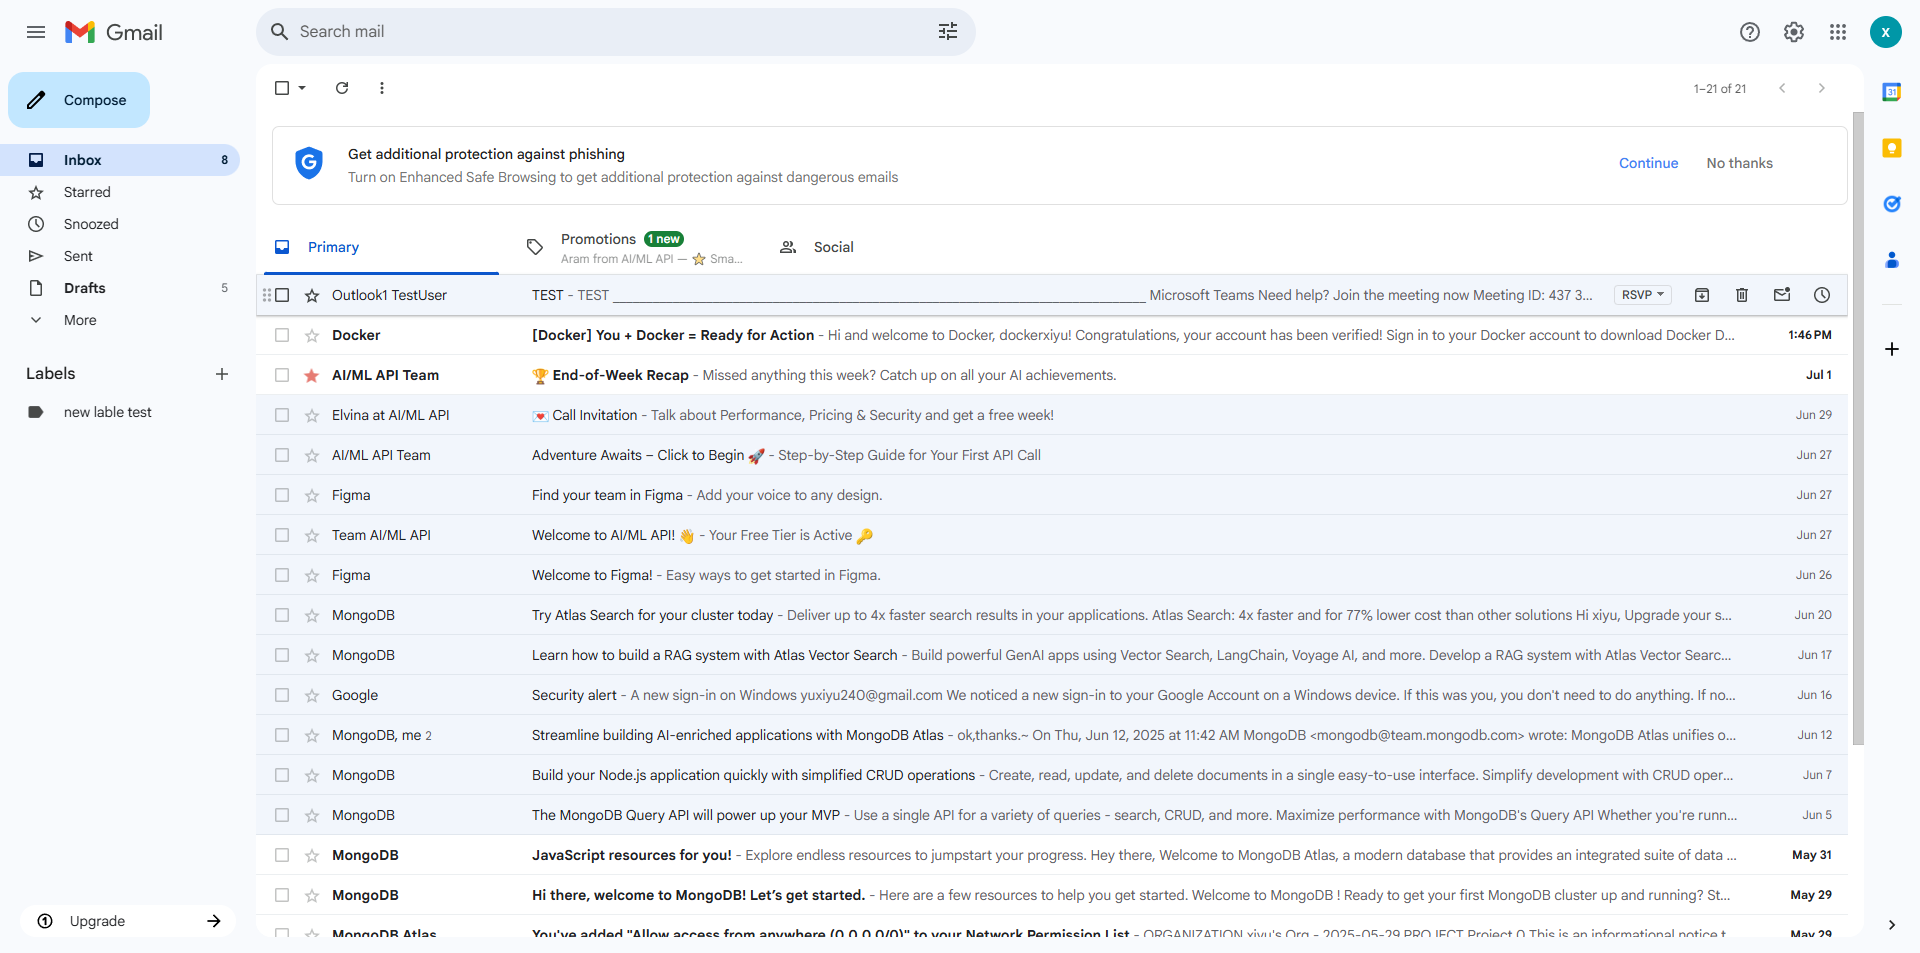Screen dimensions: 1920x953
Task: Select the Adventure Awaits email checkbox
Action: pos(282,455)
